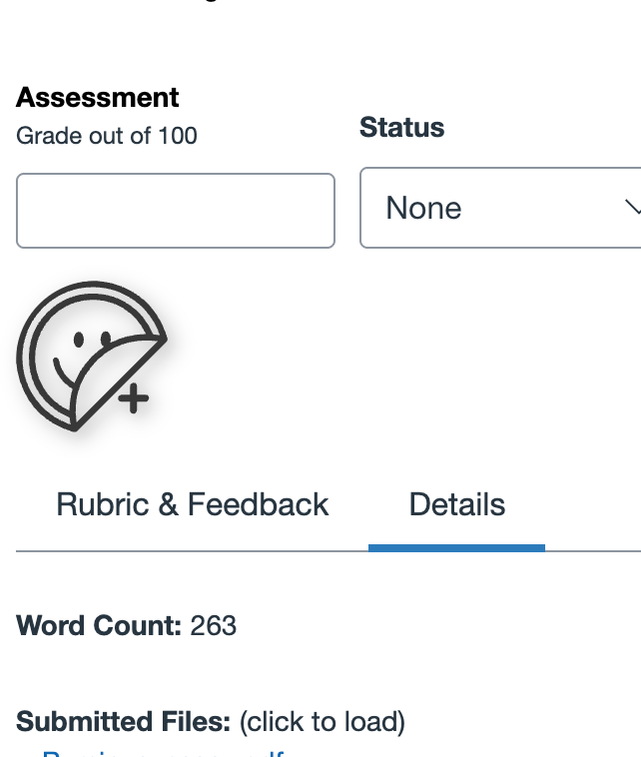
Task: Switch to the Rubric & Feedback tab
Action: 192,504
